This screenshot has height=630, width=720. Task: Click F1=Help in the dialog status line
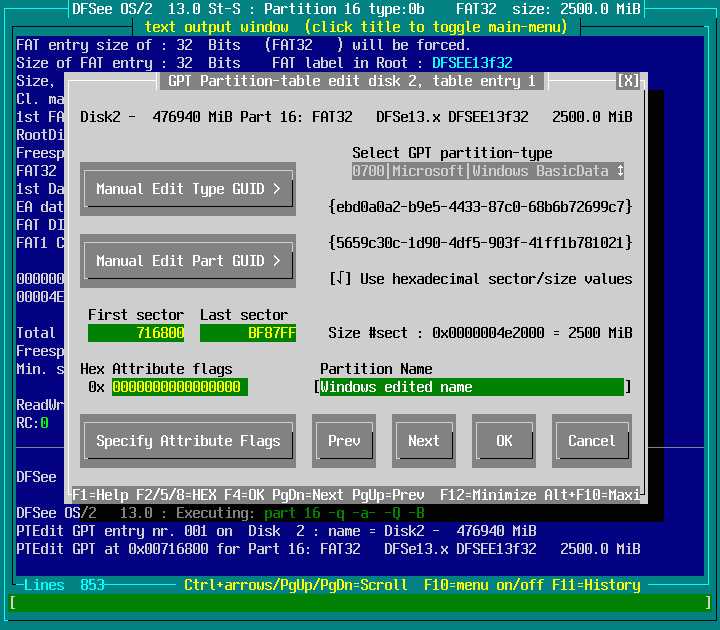click(100, 495)
